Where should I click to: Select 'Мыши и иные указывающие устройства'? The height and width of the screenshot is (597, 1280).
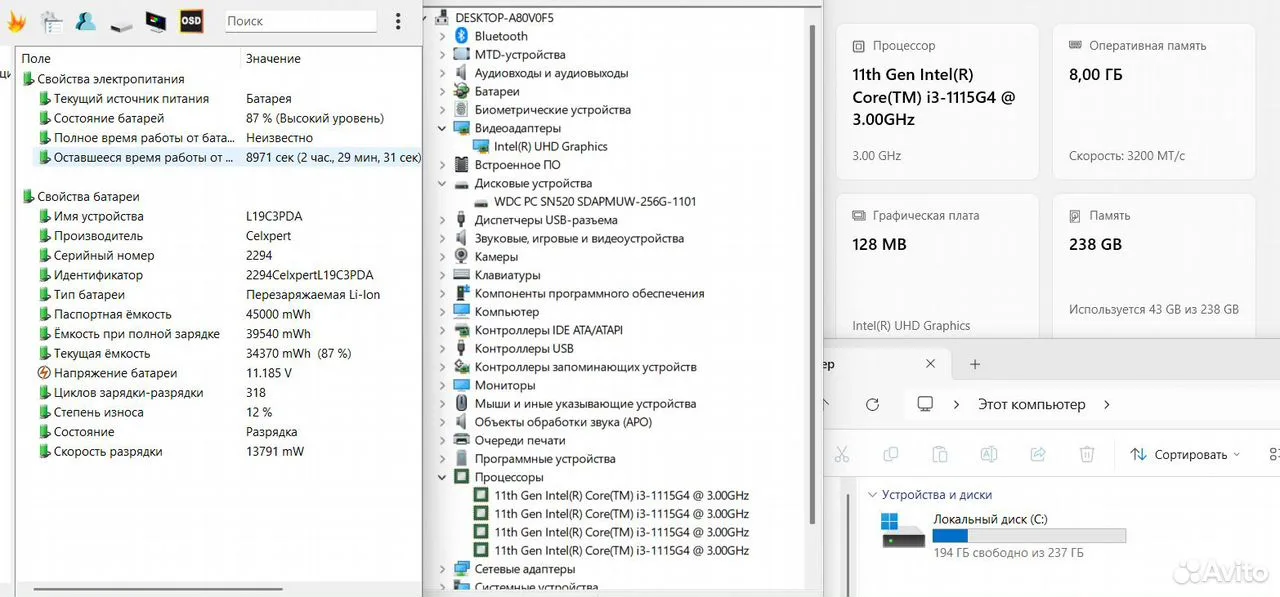click(585, 404)
